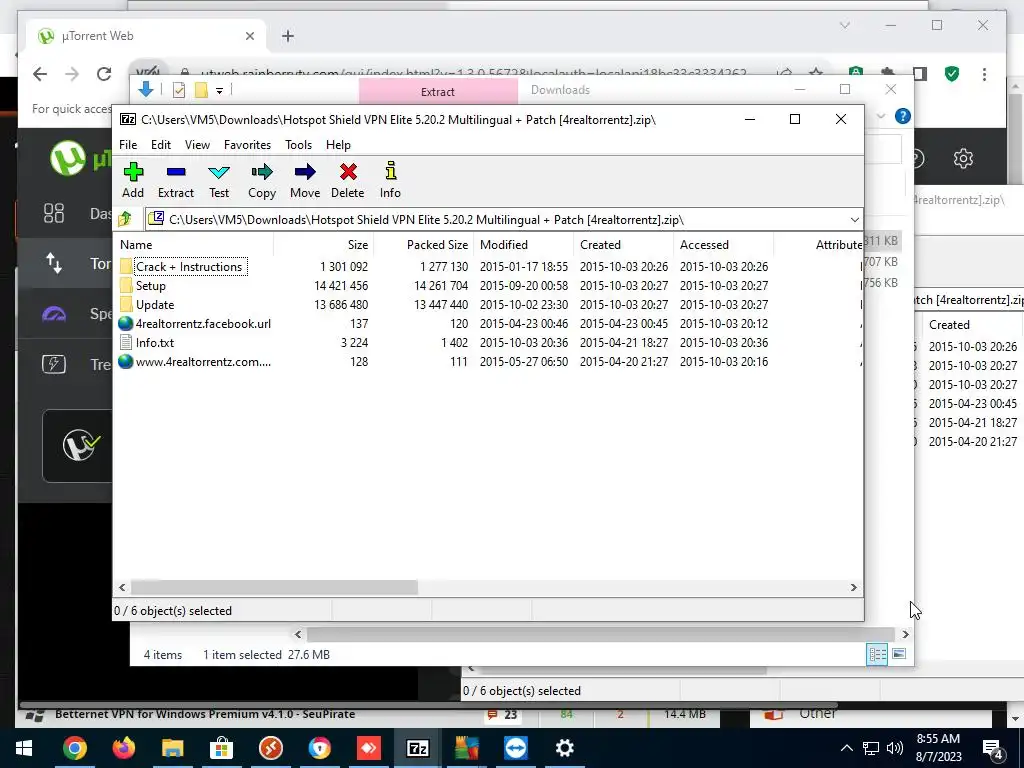The height and width of the screenshot is (768, 1024).
Task: Open Microsoft Store from the taskbar
Action: [222, 748]
